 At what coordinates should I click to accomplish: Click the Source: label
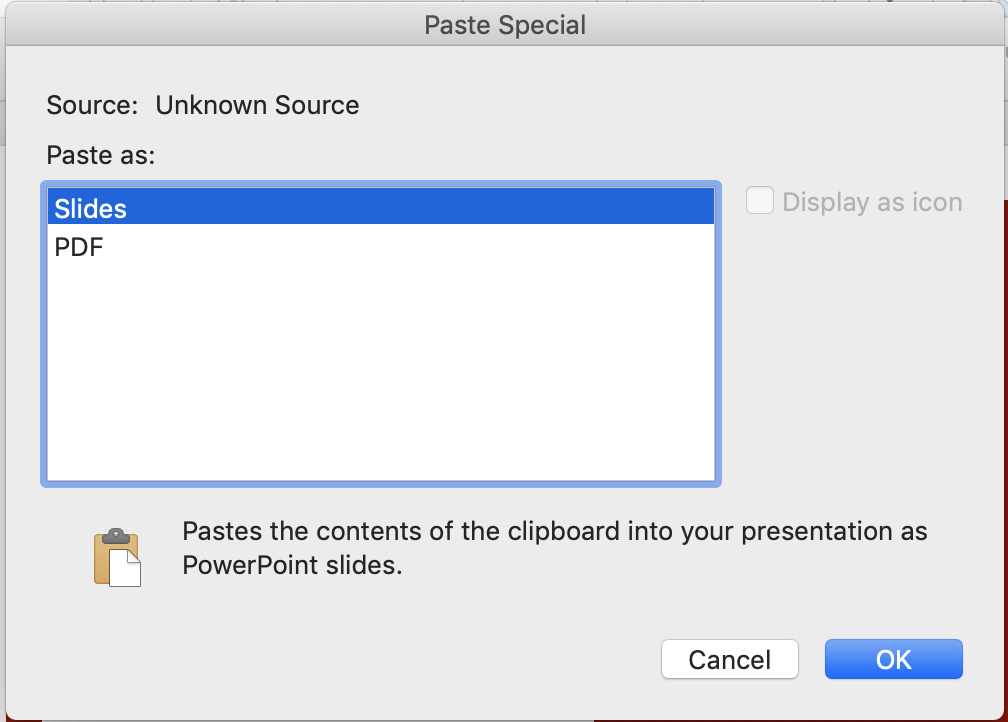92,105
